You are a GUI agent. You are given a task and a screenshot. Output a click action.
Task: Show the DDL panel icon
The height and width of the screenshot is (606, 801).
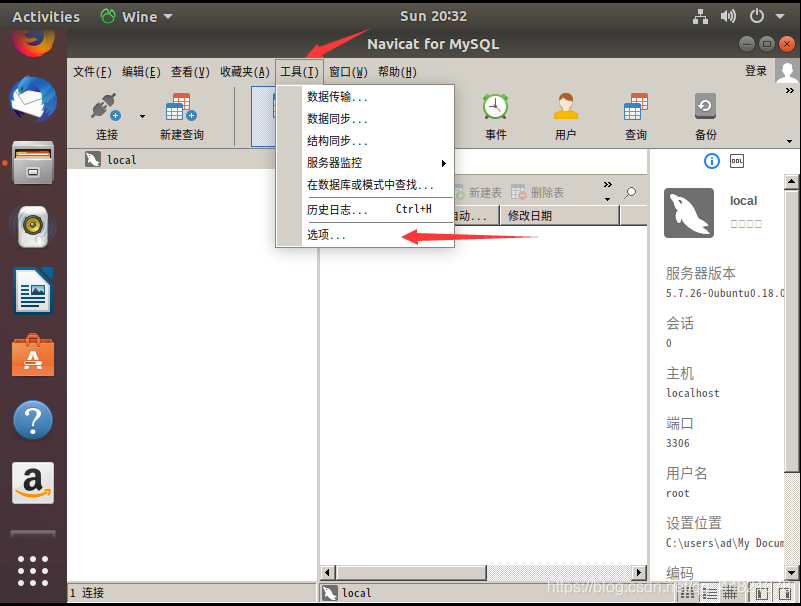[737, 161]
